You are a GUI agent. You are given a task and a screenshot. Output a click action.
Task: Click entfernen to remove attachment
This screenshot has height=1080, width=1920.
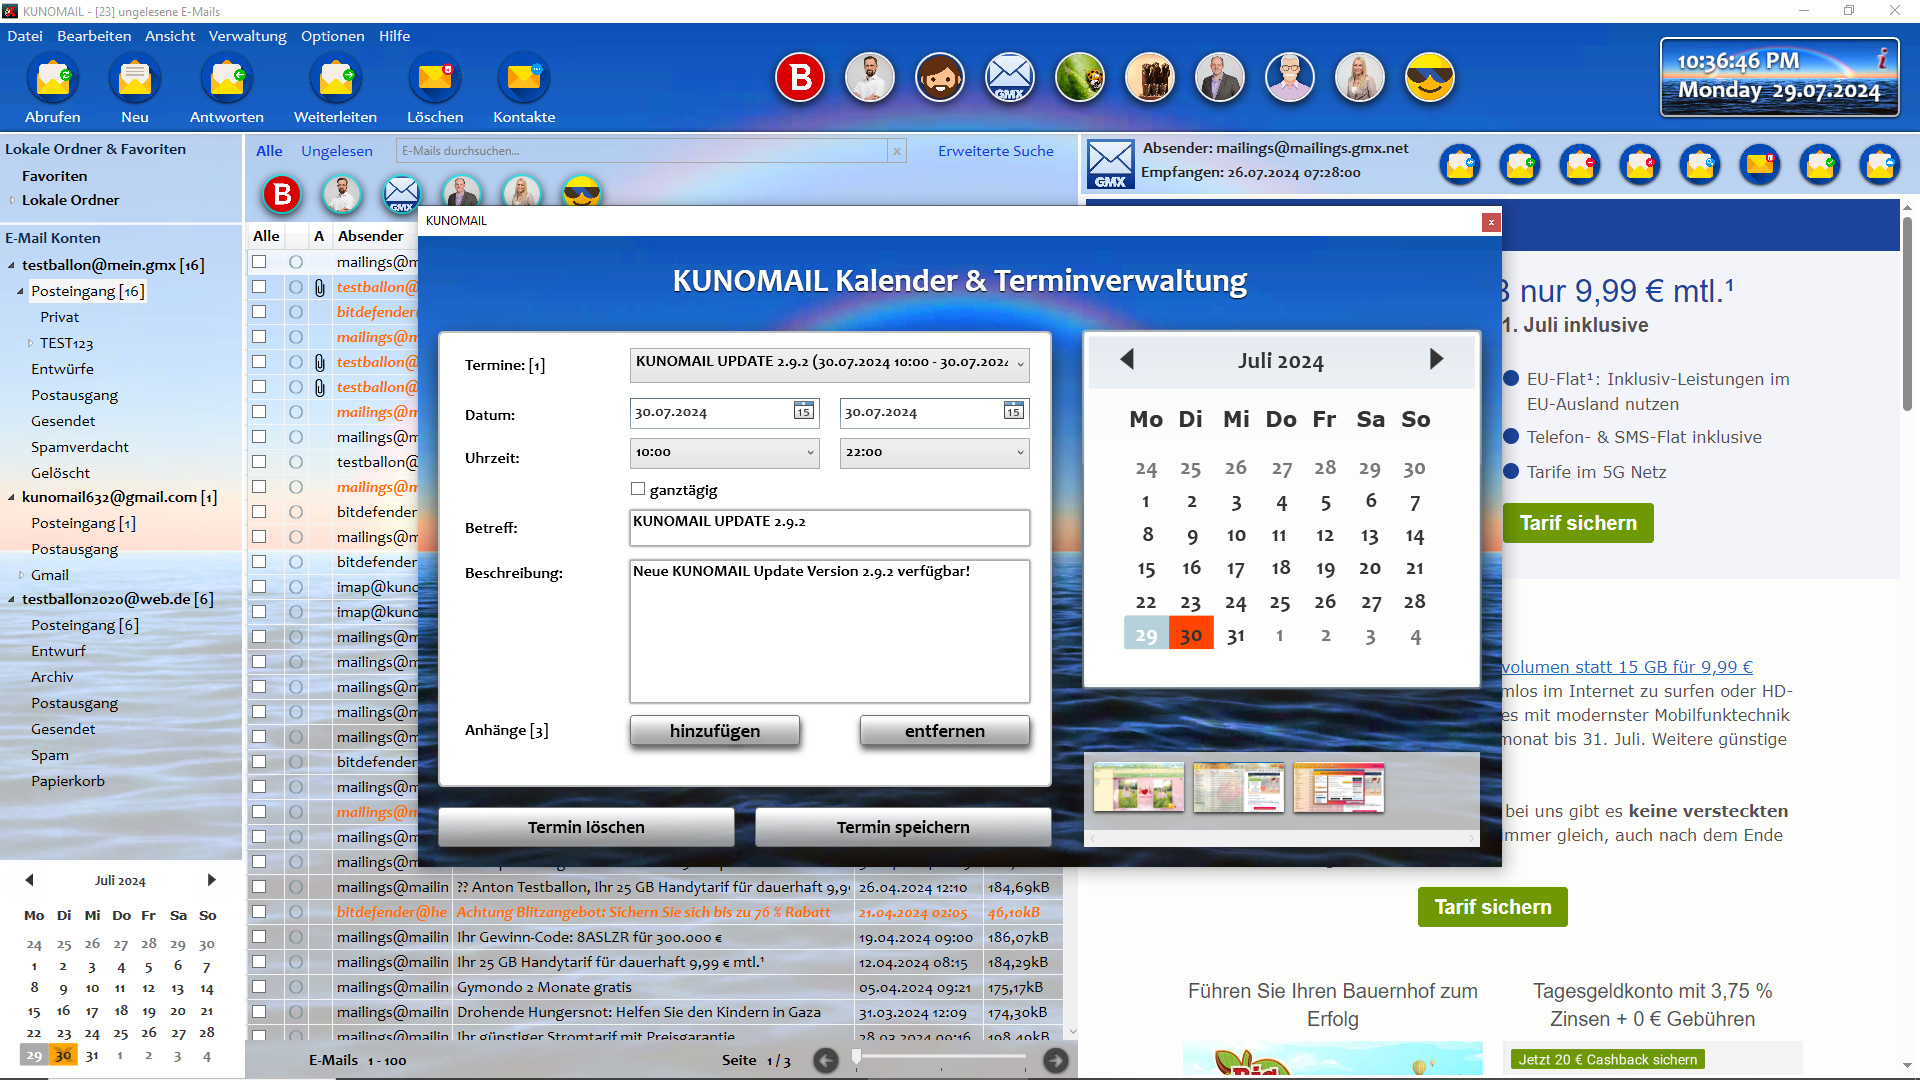click(945, 731)
